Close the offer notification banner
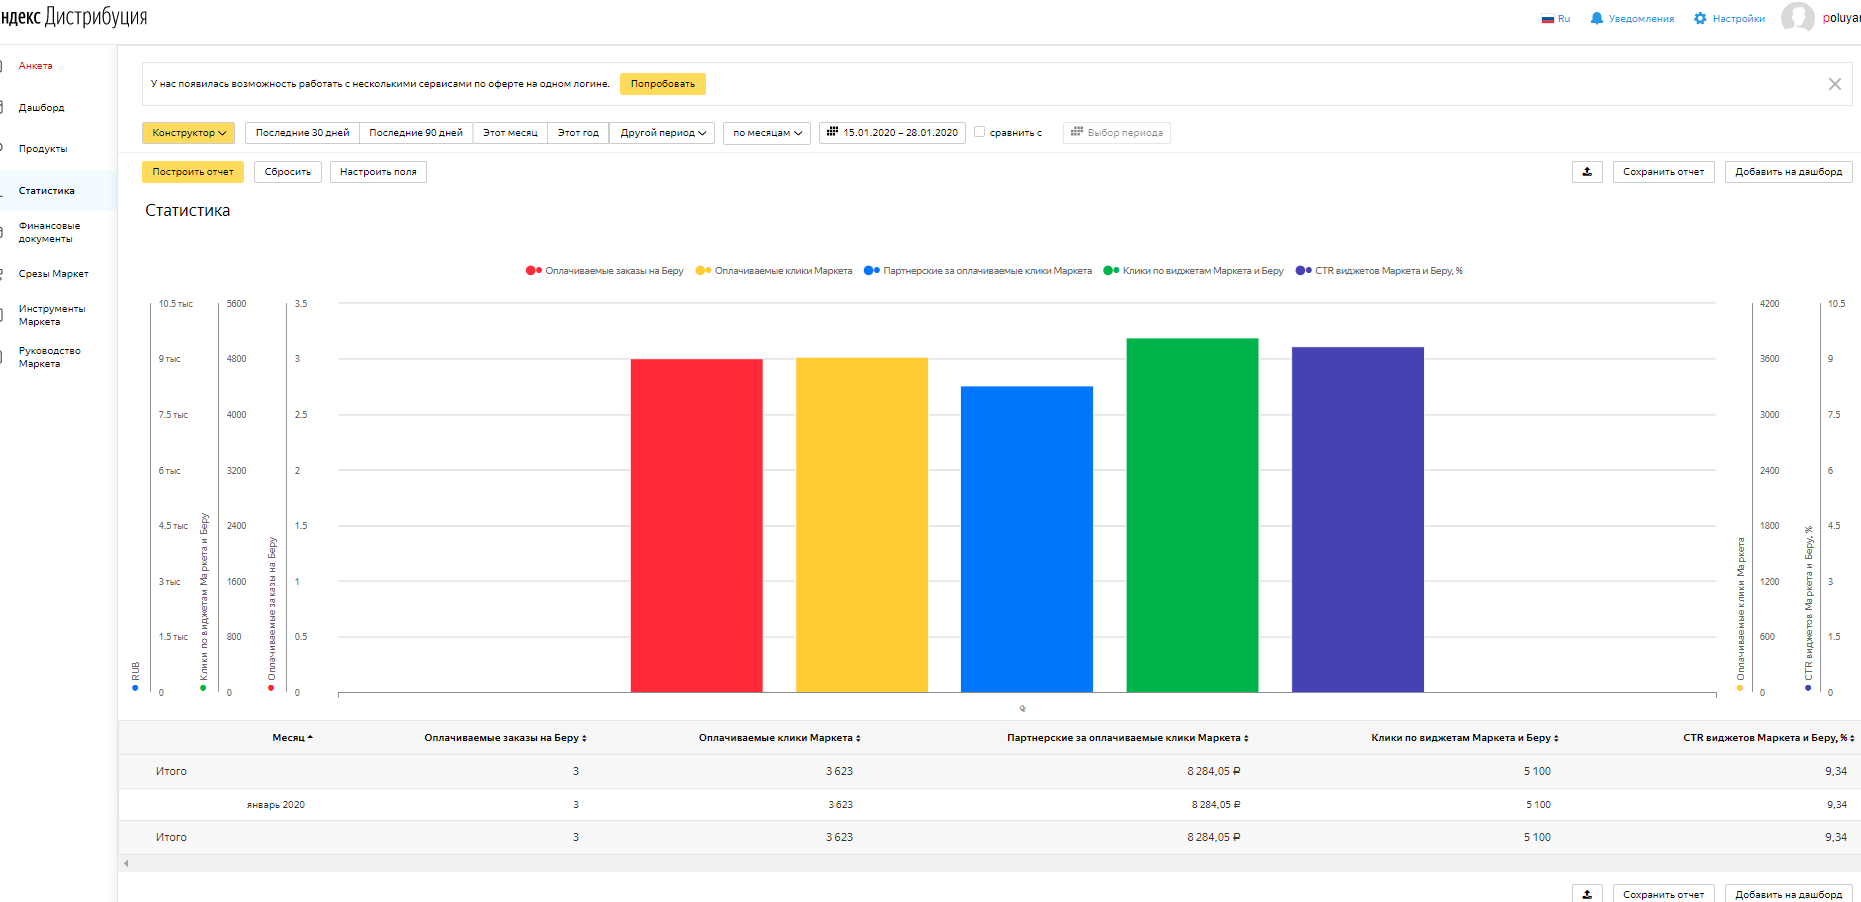The height and width of the screenshot is (902, 1861). [x=1834, y=84]
